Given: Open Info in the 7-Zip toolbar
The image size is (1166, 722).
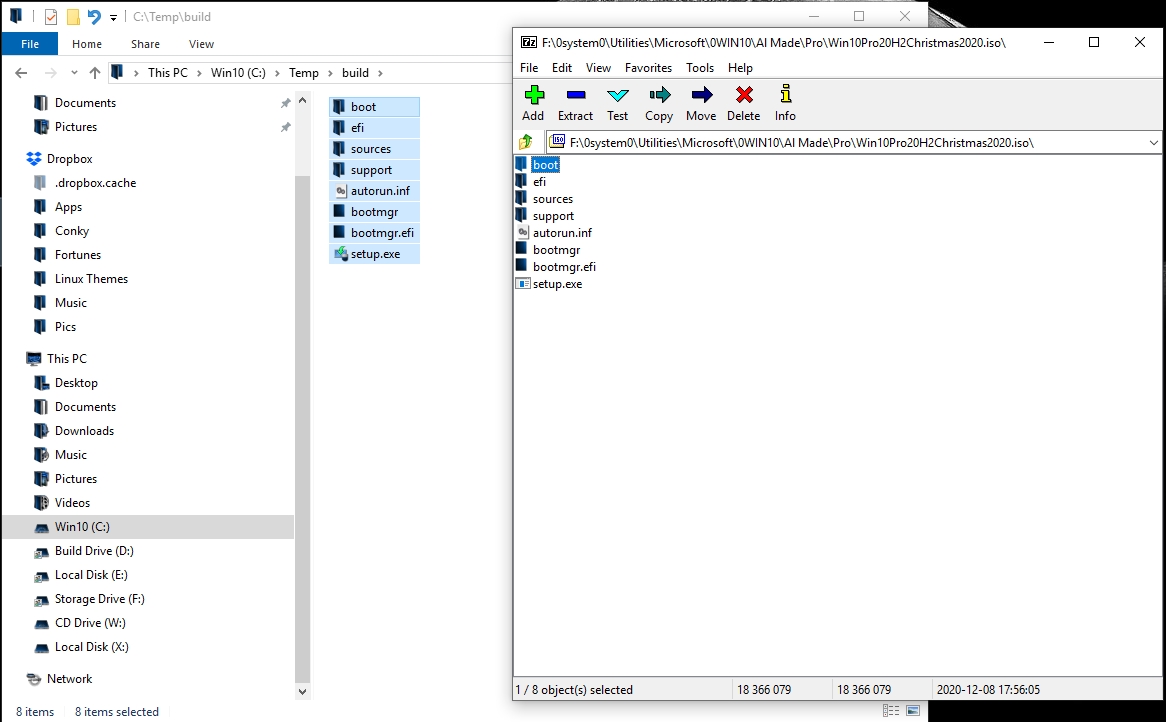Looking at the screenshot, I should coord(785,103).
